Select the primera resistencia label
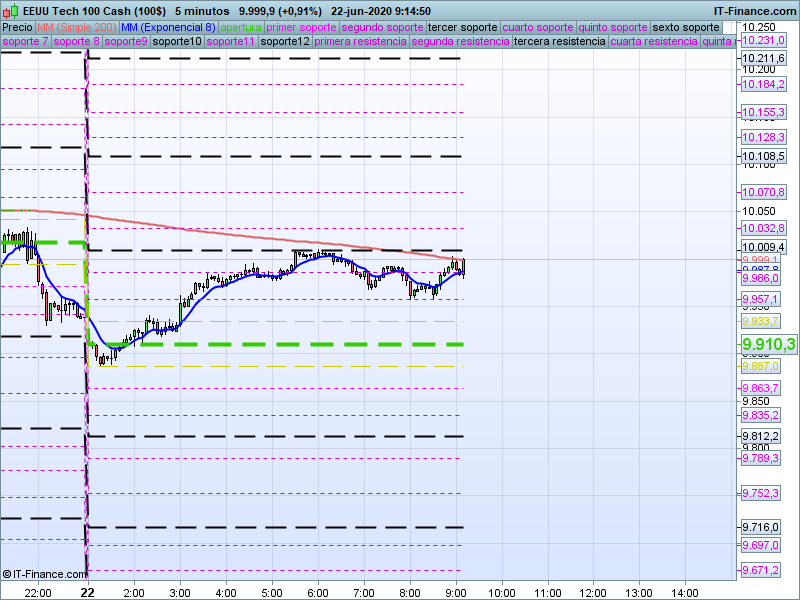 360,42
